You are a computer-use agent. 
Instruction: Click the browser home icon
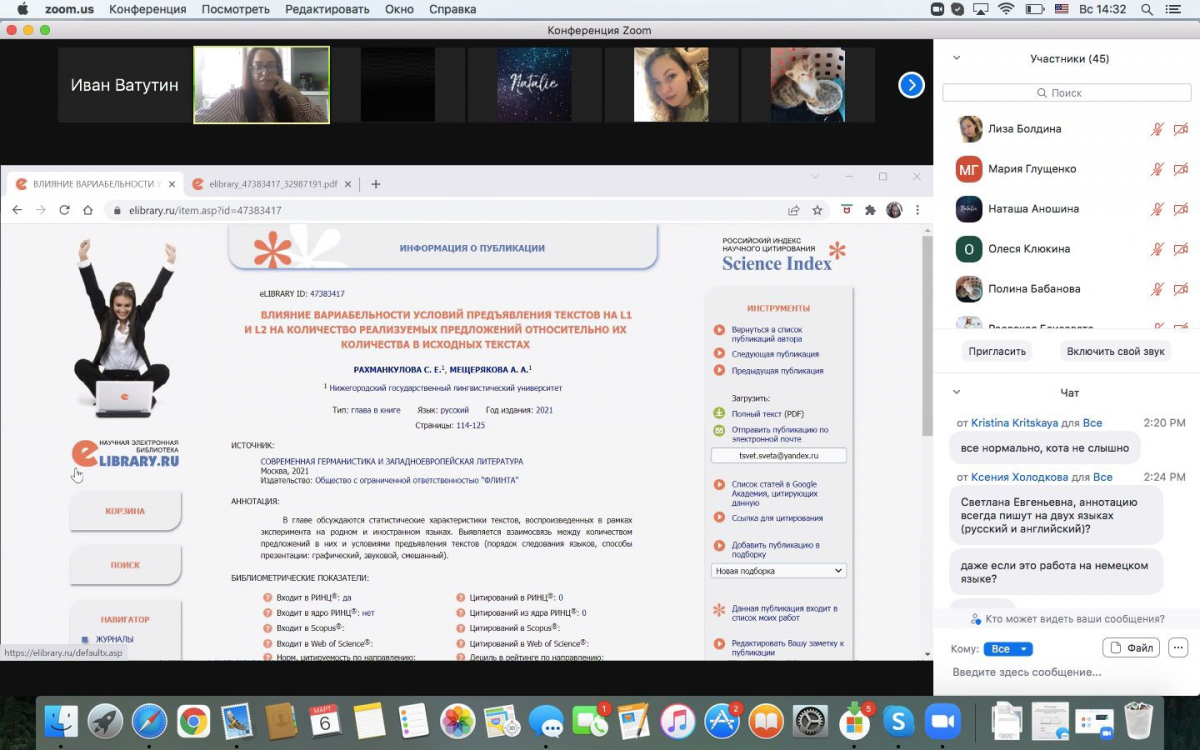pos(88,210)
